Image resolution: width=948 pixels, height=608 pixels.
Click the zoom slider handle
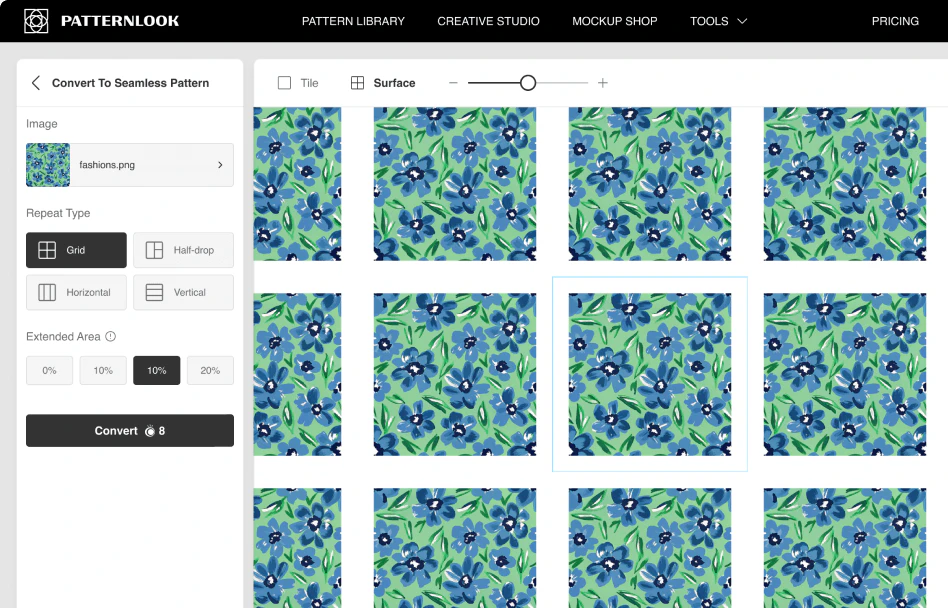[528, 83]
